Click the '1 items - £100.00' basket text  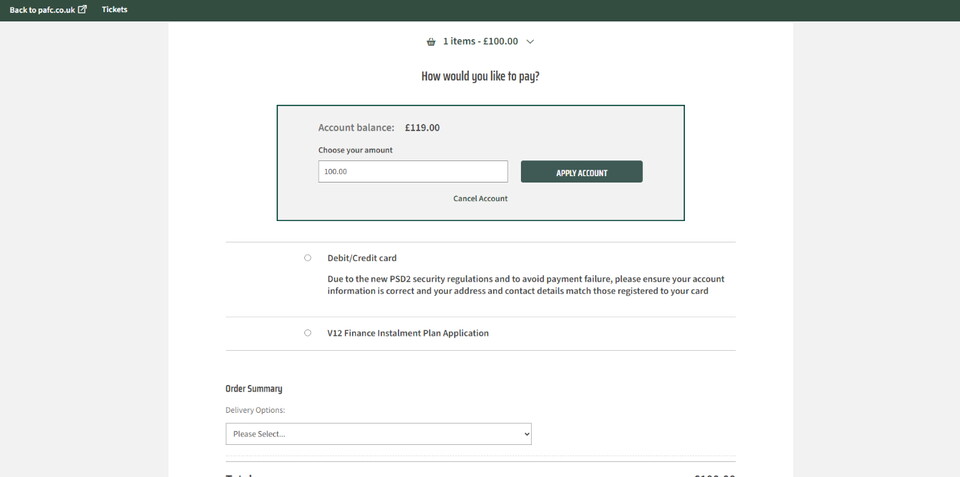pyautogui.click(x=481, y=42)
